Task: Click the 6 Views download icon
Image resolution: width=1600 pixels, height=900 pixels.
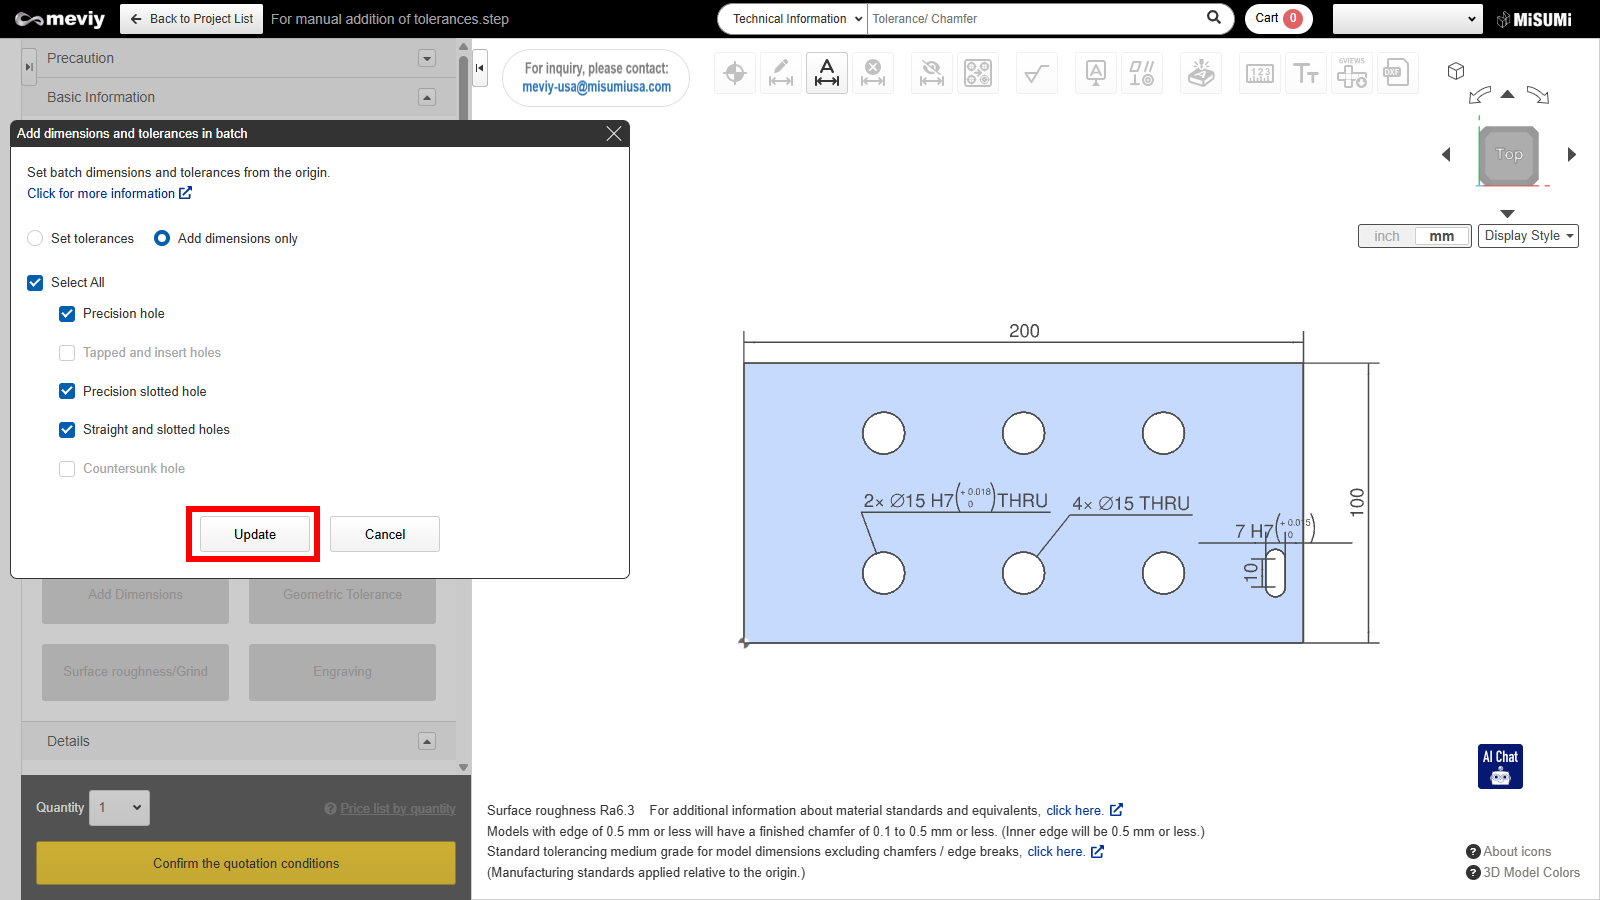Action: click(x=1352, y=73)
